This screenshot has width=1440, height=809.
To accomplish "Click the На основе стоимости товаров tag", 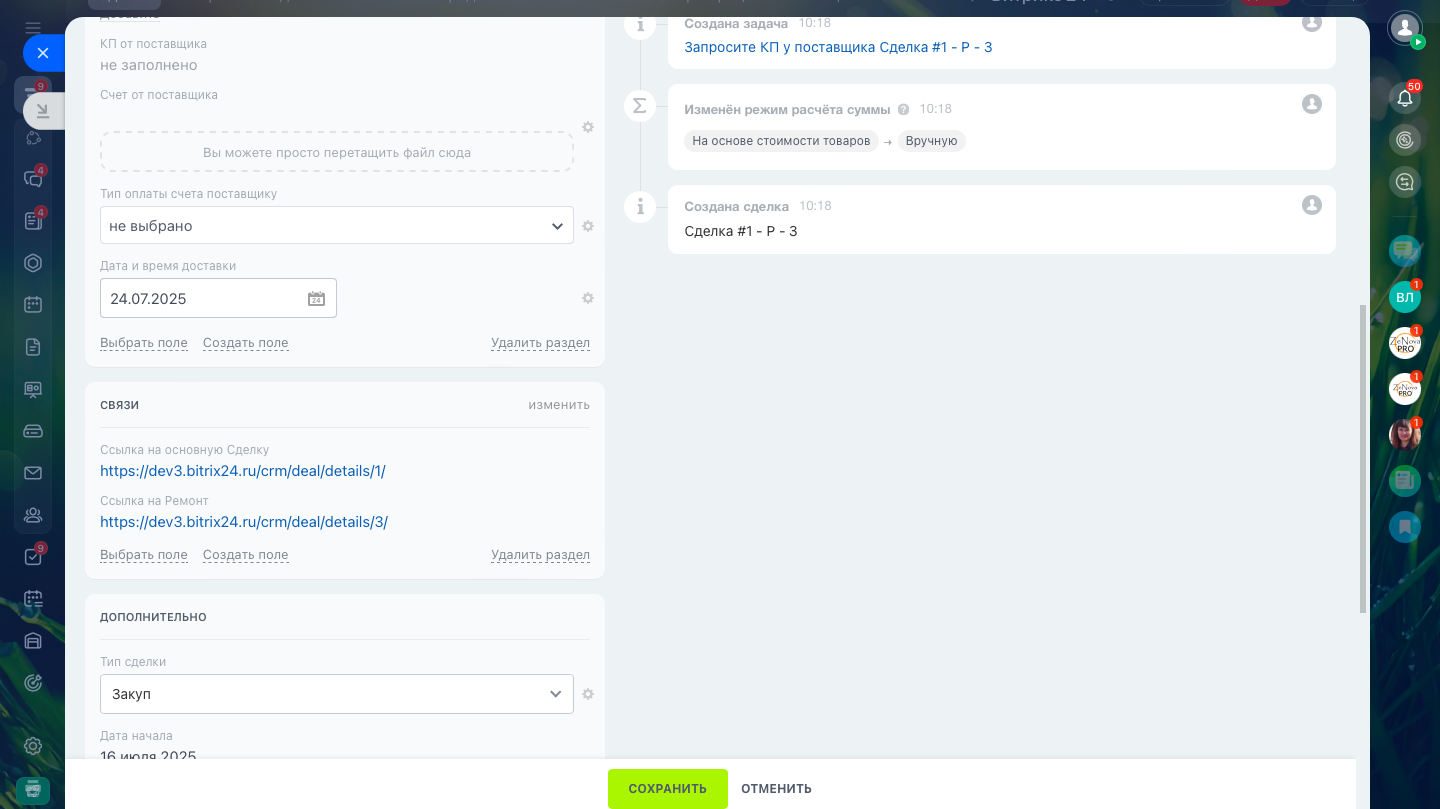I will (781, 141).
